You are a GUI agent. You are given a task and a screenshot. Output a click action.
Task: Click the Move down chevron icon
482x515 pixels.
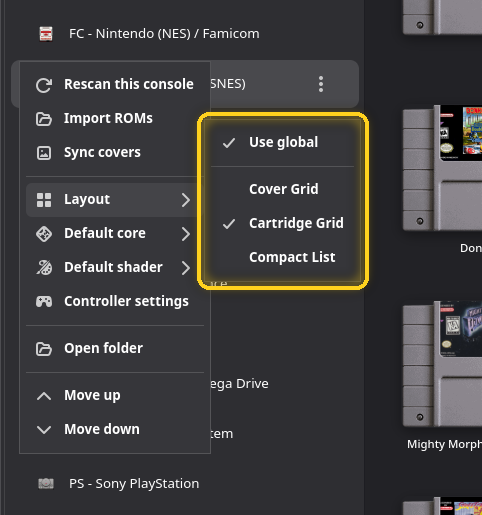pos(44,429)
